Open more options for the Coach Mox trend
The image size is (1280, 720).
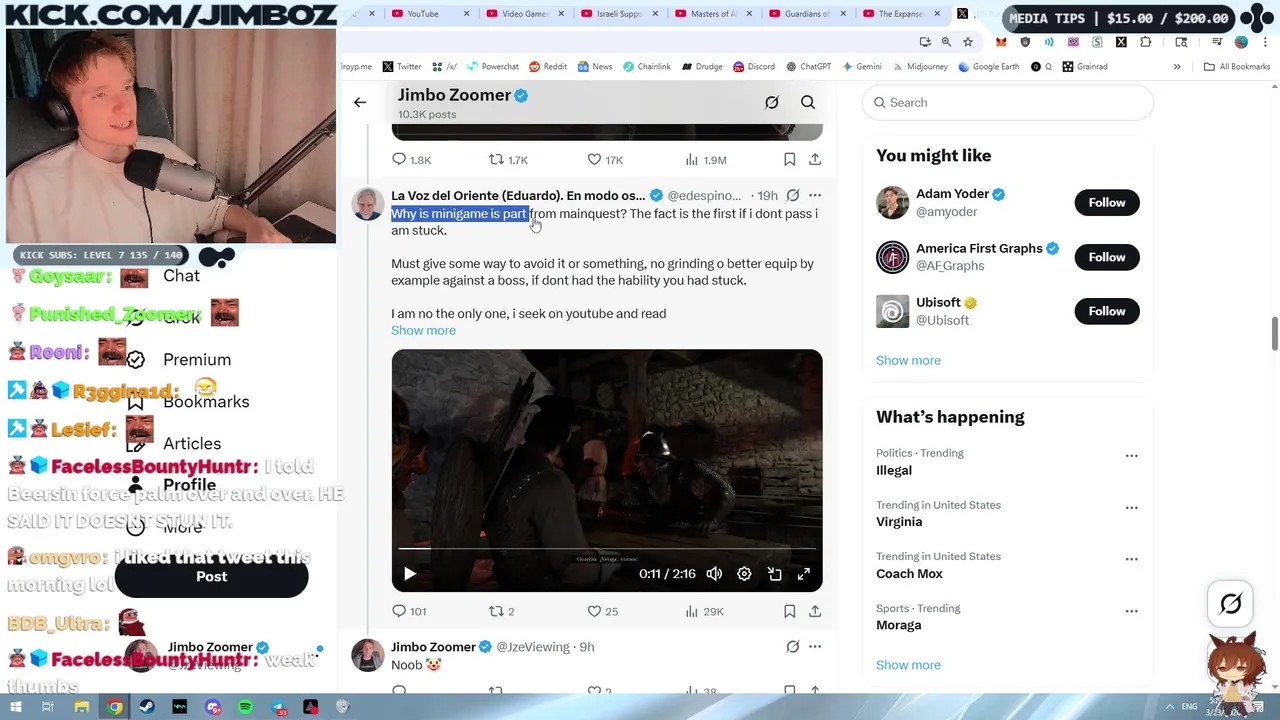tap(1131, 559)
